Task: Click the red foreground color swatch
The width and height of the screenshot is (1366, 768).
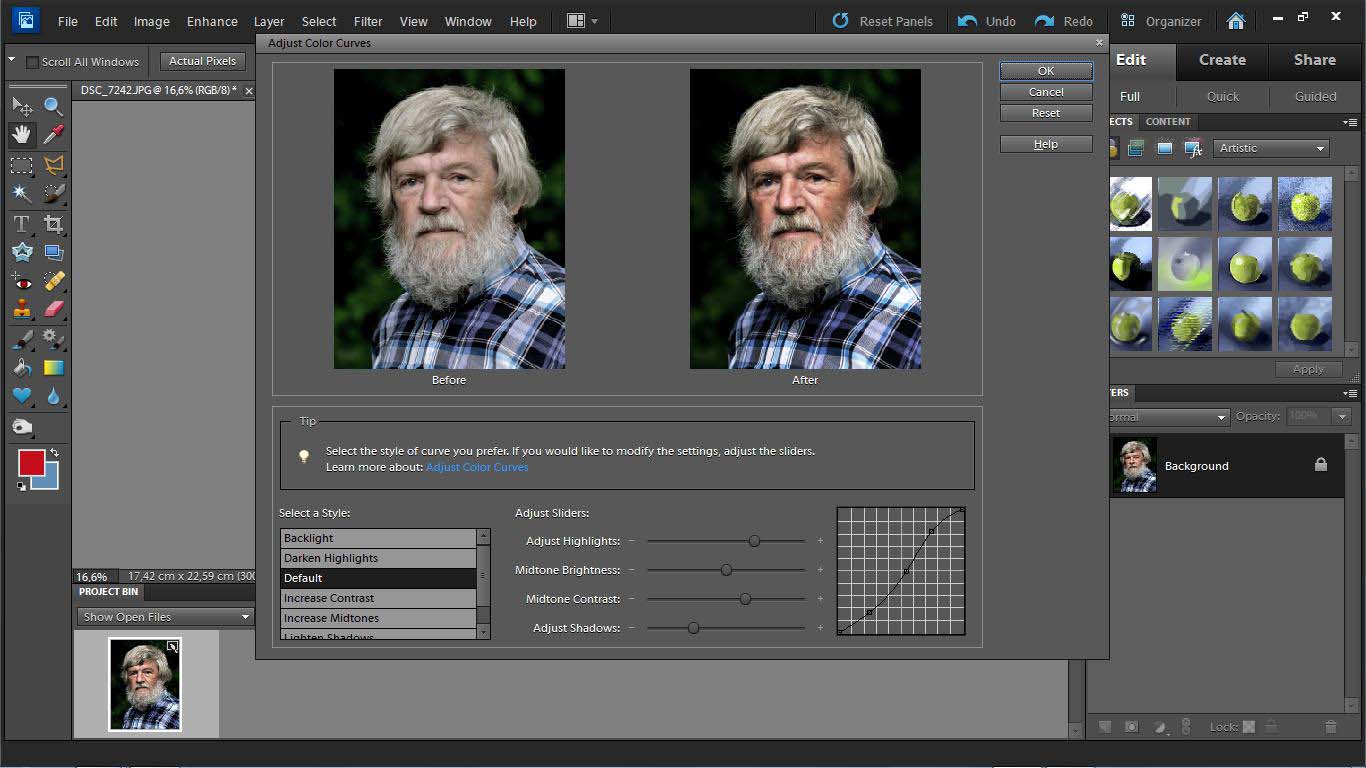Action: tap(31, 463)
